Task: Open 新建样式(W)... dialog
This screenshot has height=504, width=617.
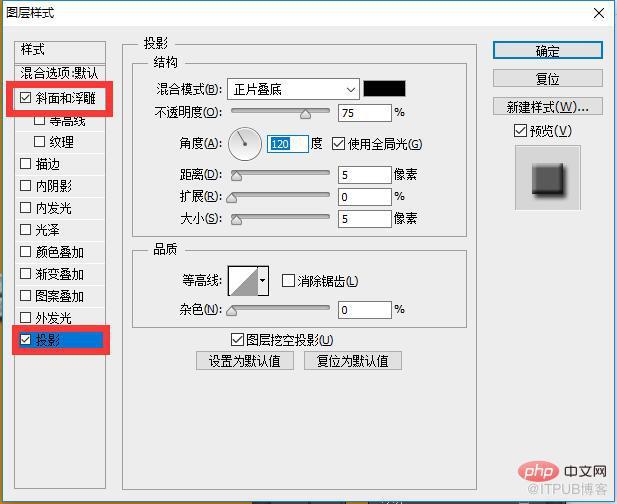Action: (x=547, y=107)
